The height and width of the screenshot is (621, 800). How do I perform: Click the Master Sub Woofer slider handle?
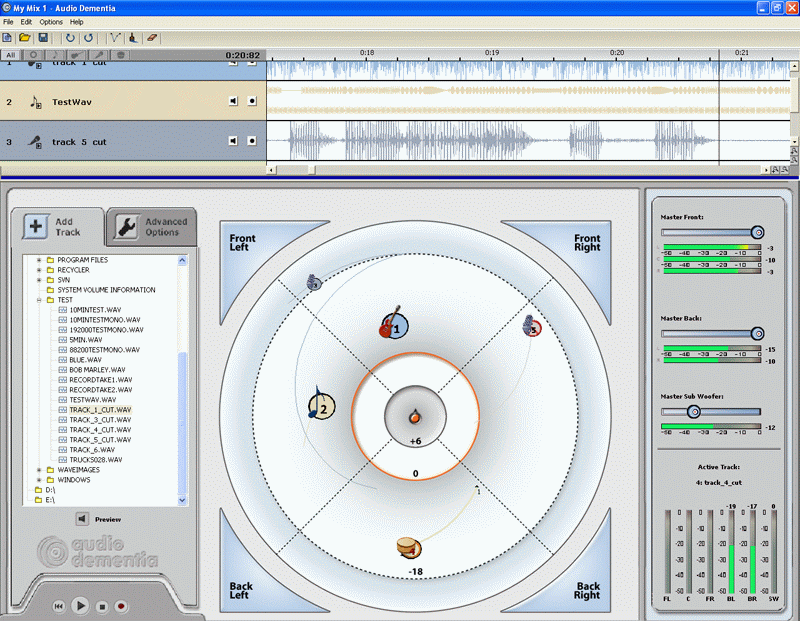(x=693, y=411)
